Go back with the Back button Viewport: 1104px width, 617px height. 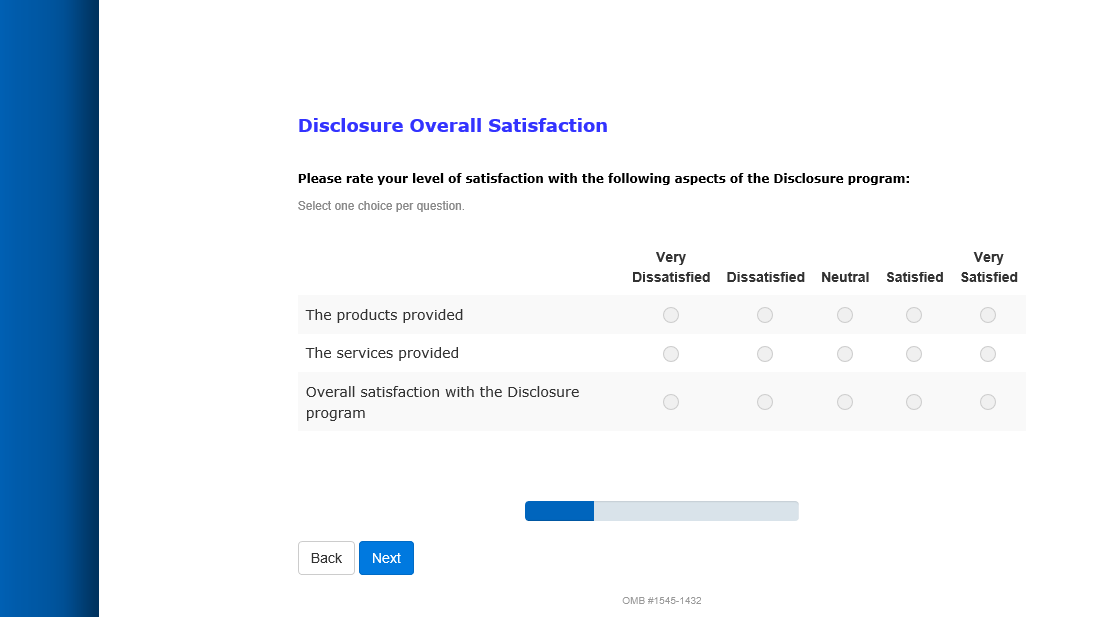(x=326, y=558)
